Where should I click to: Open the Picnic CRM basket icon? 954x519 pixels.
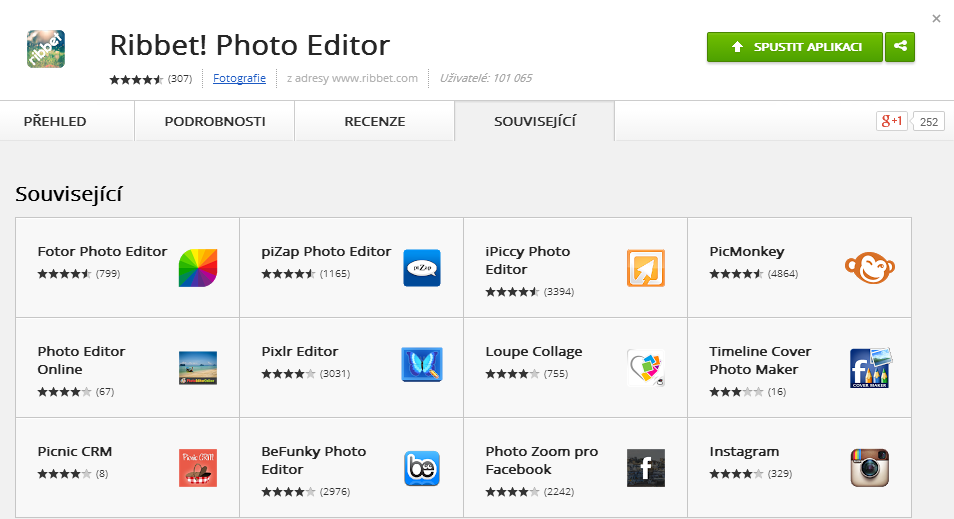click(x=198, y=468)
